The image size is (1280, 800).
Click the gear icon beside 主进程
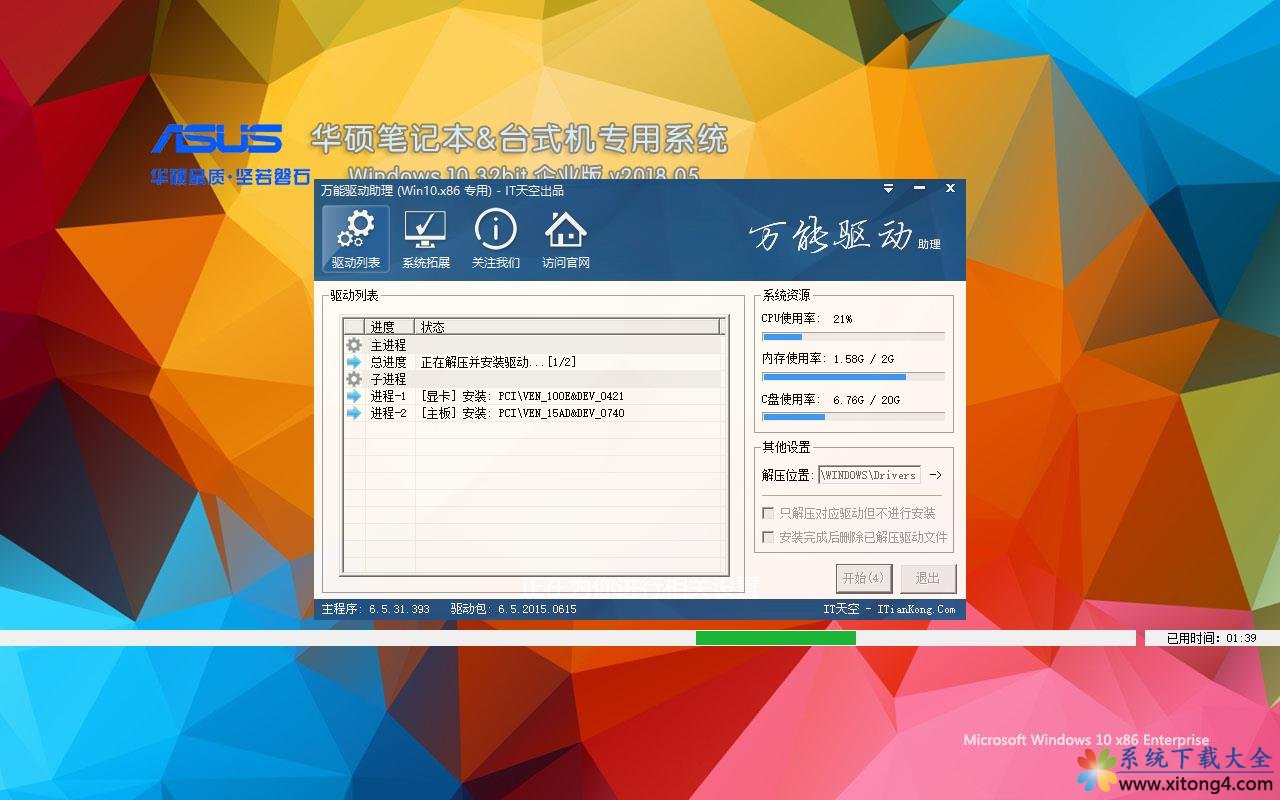(354, 345)
